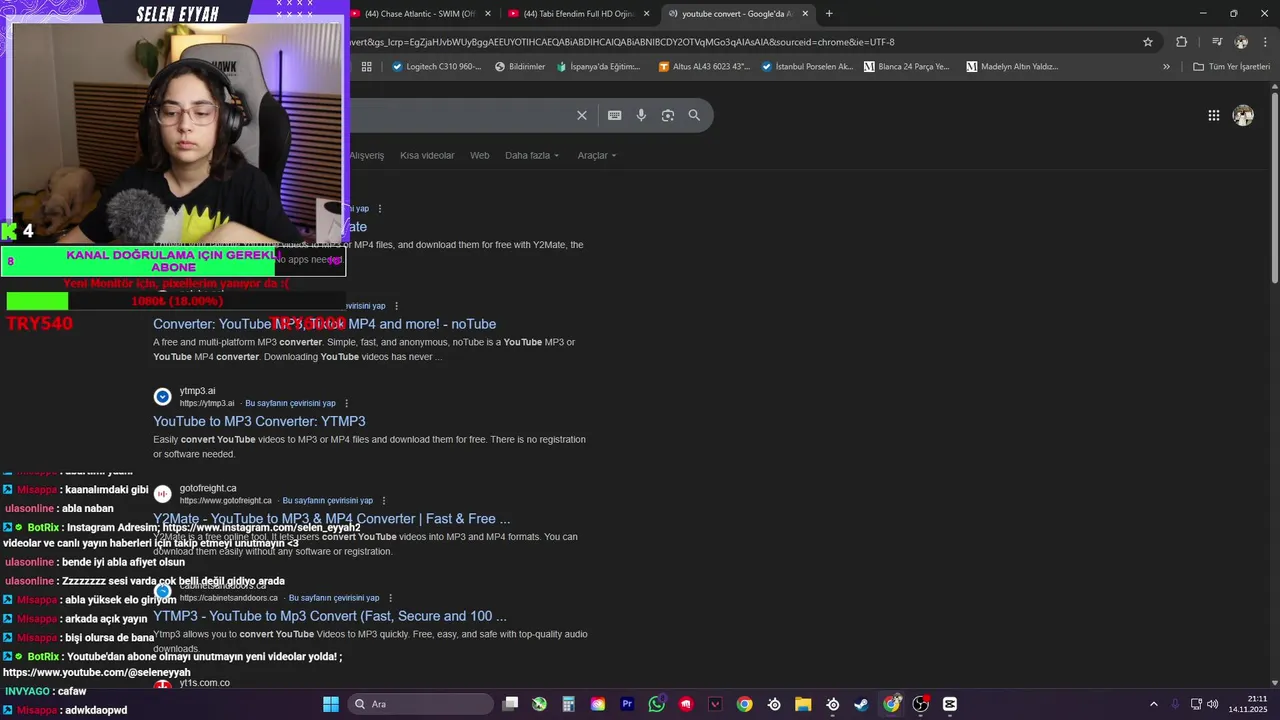Viewport: 1280px width, 720px height.
Task: Open a new Chrome tab
Action: pyautogui.click(x=829, y=14)
